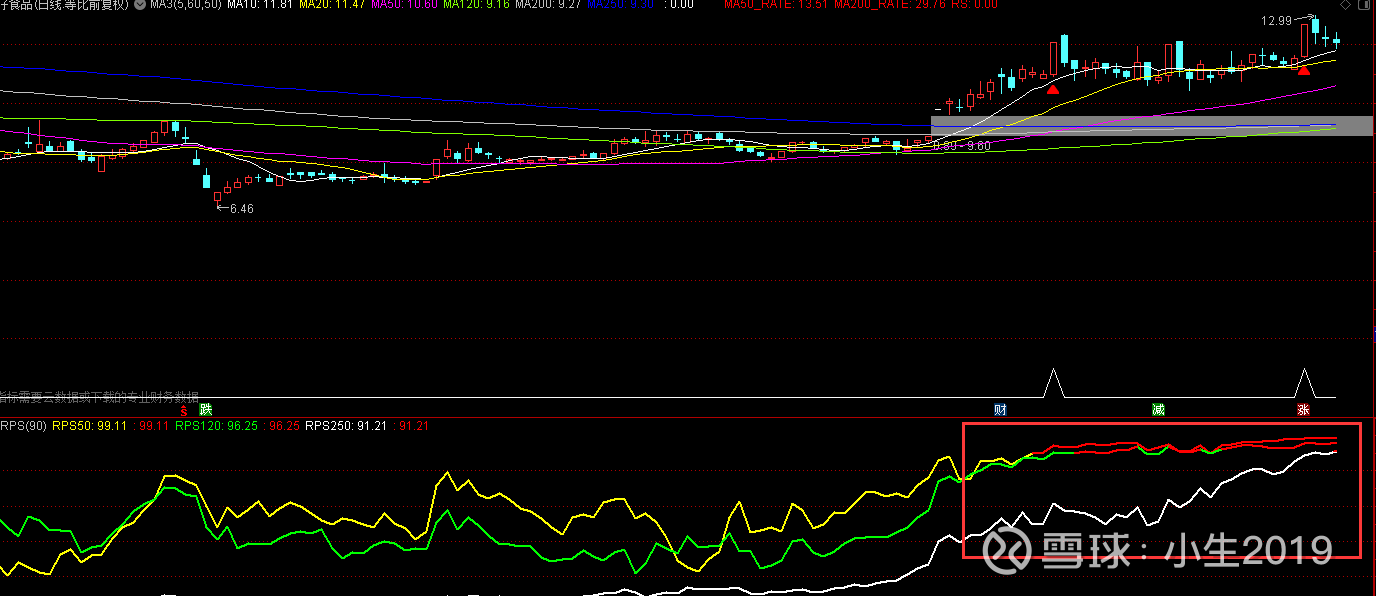Click the green RPS120: 96.25 value
This screenshot has width=1376, height=596.
pos(216,426)
